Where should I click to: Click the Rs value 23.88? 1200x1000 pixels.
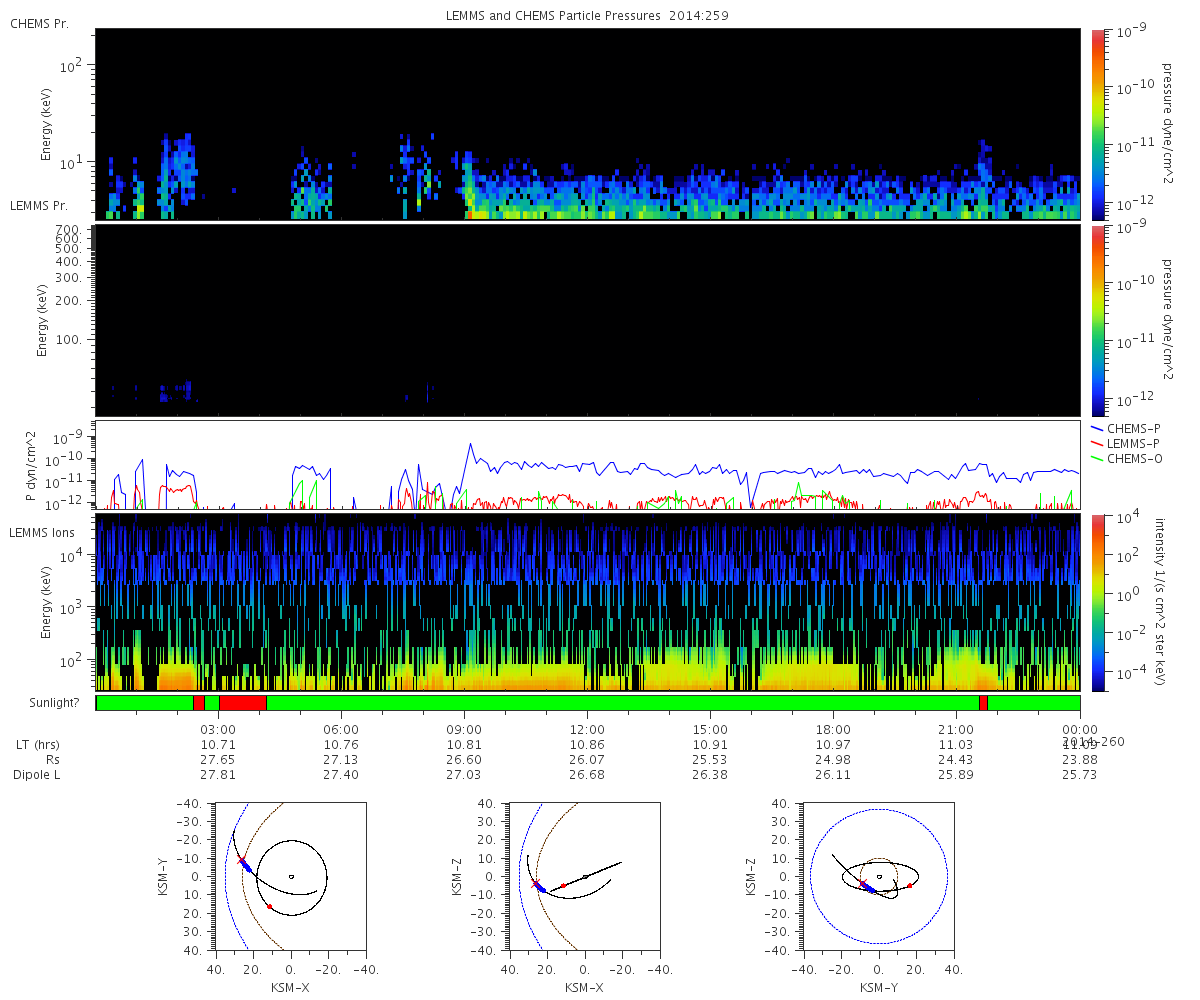(1080, 760)
